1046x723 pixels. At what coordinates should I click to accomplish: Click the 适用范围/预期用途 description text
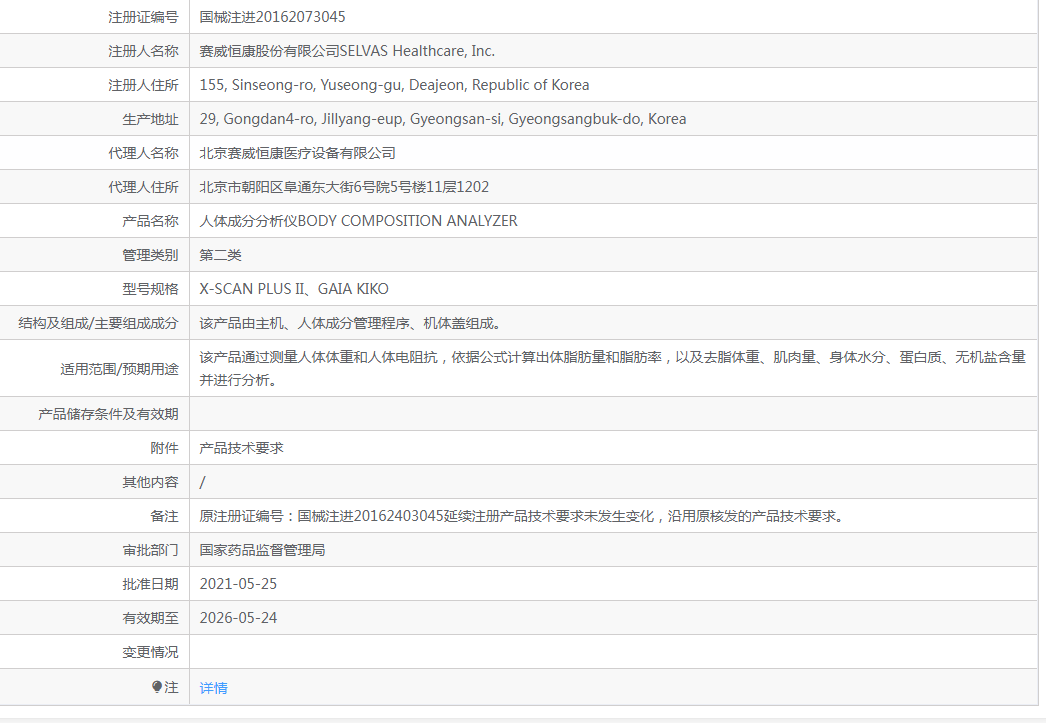(x=612, y=368)
